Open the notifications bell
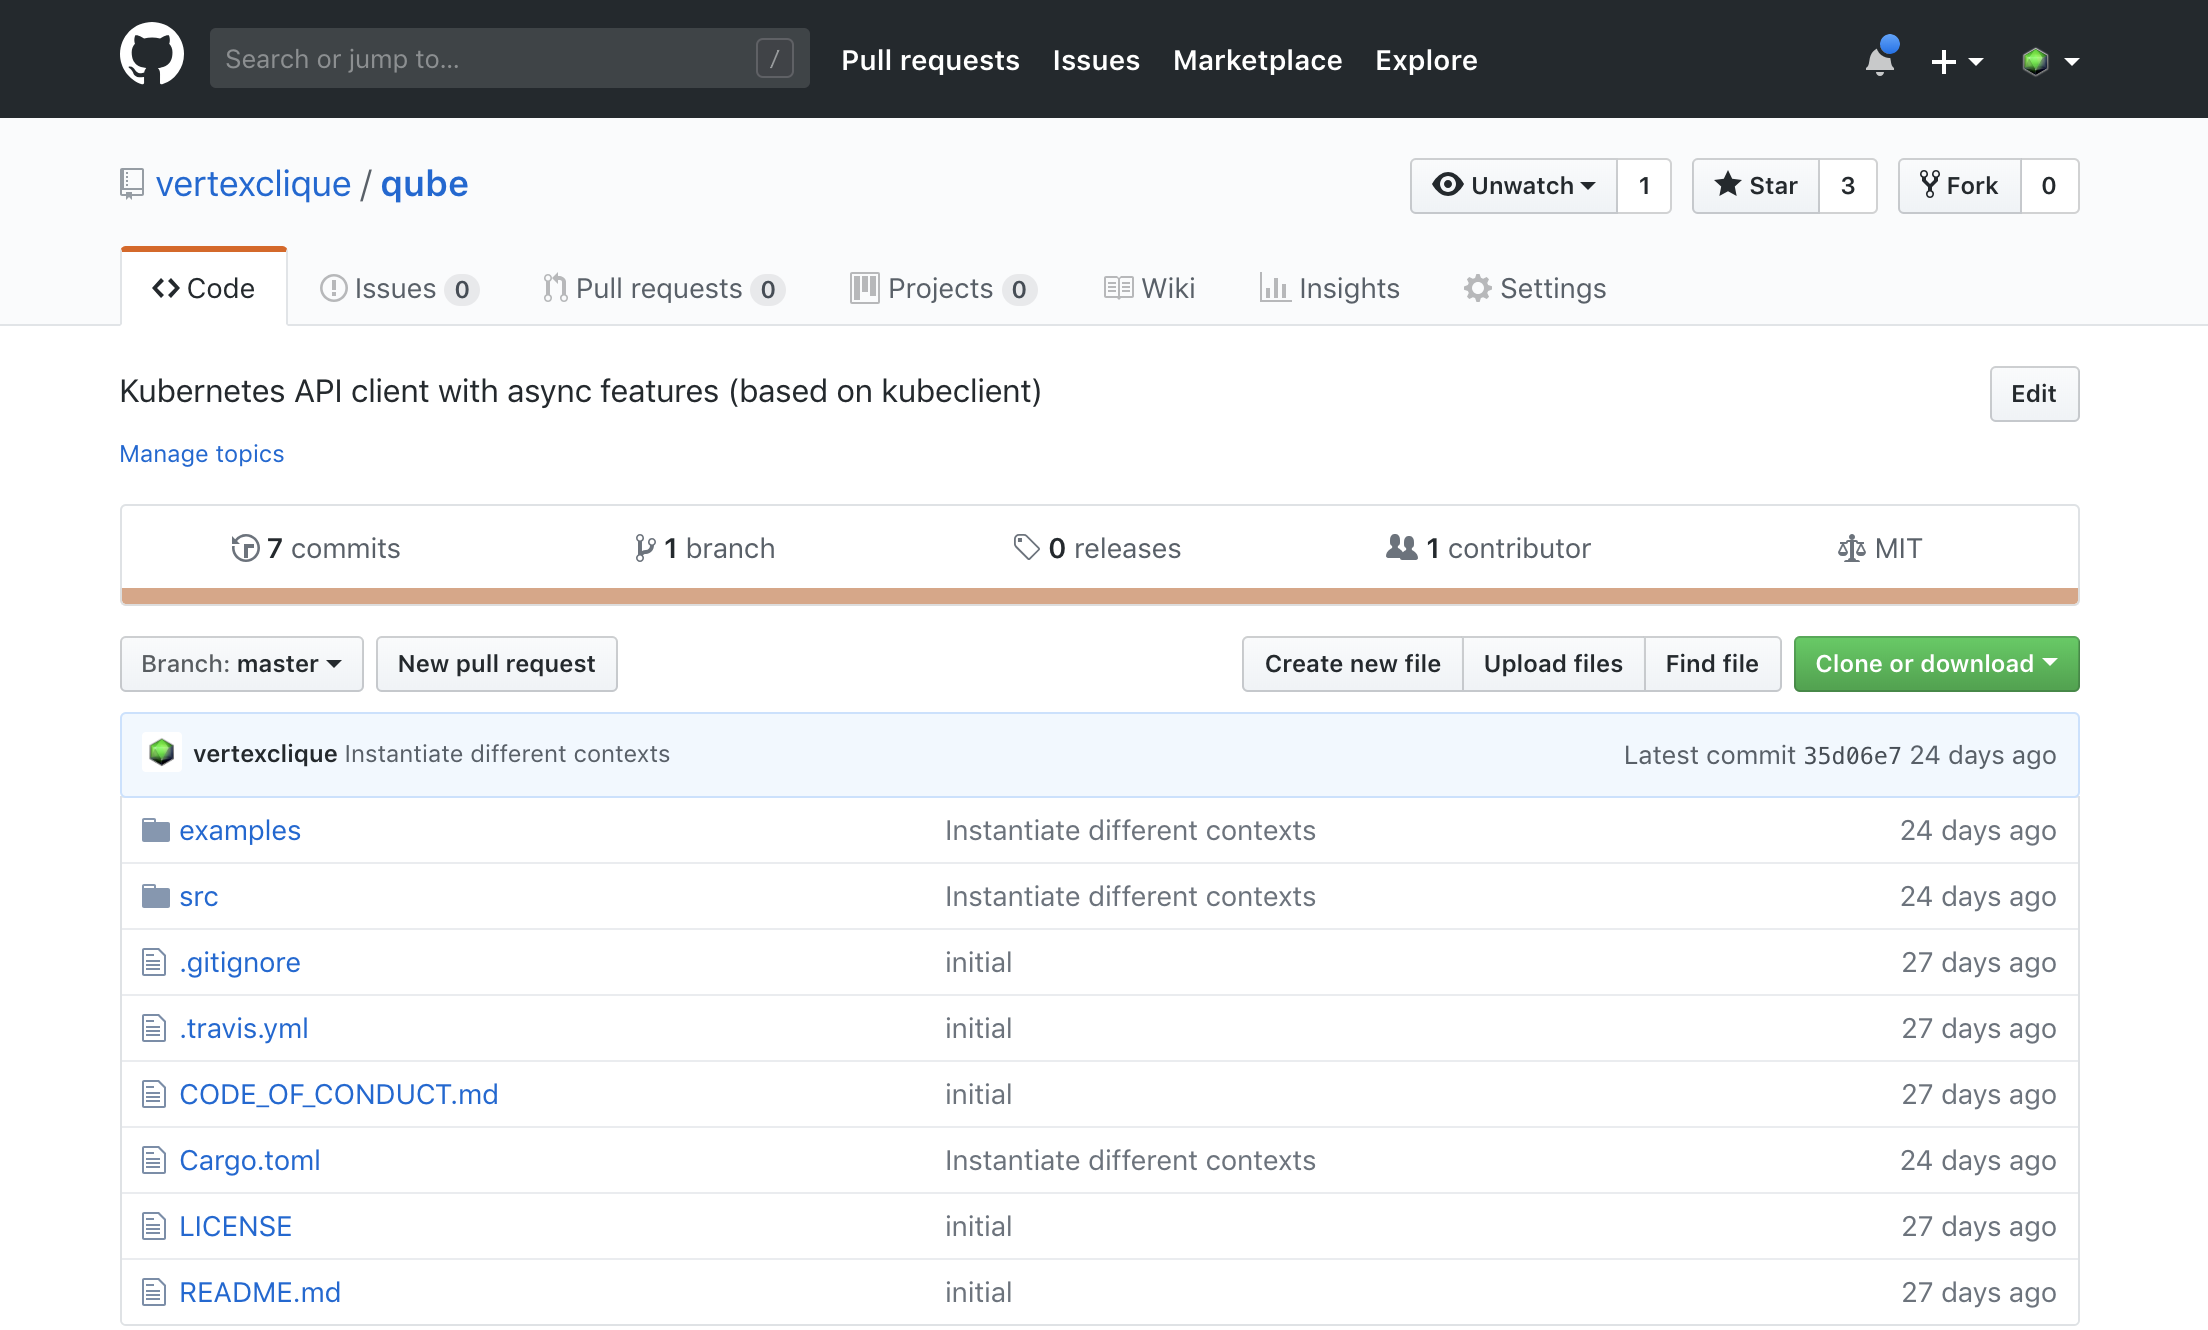2208x1330 pixels. pyautogui.click(x=1880, y=61)
